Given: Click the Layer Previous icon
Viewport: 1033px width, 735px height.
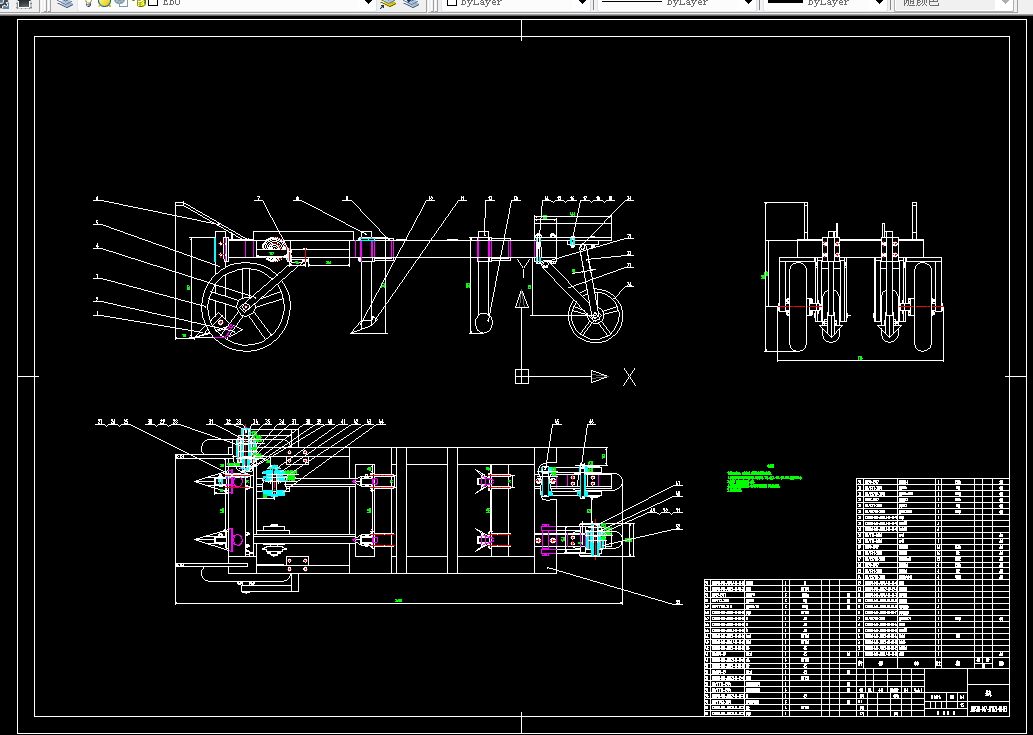Looking at the screenshot, I should click(411, 3).
